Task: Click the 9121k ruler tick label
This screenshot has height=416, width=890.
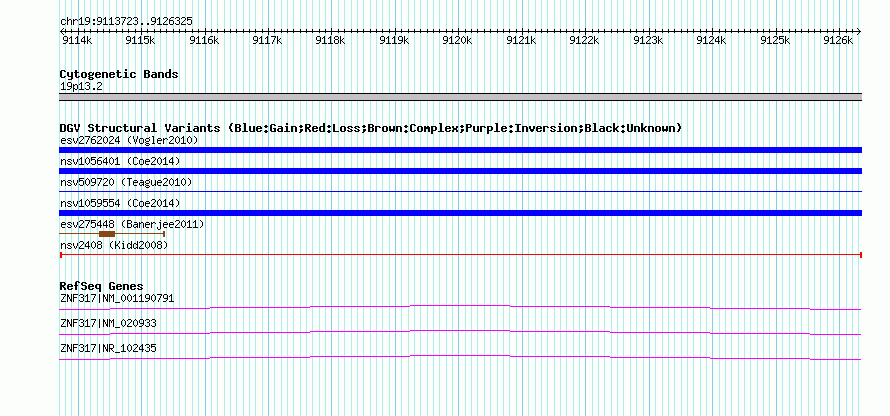Action: 520,40
